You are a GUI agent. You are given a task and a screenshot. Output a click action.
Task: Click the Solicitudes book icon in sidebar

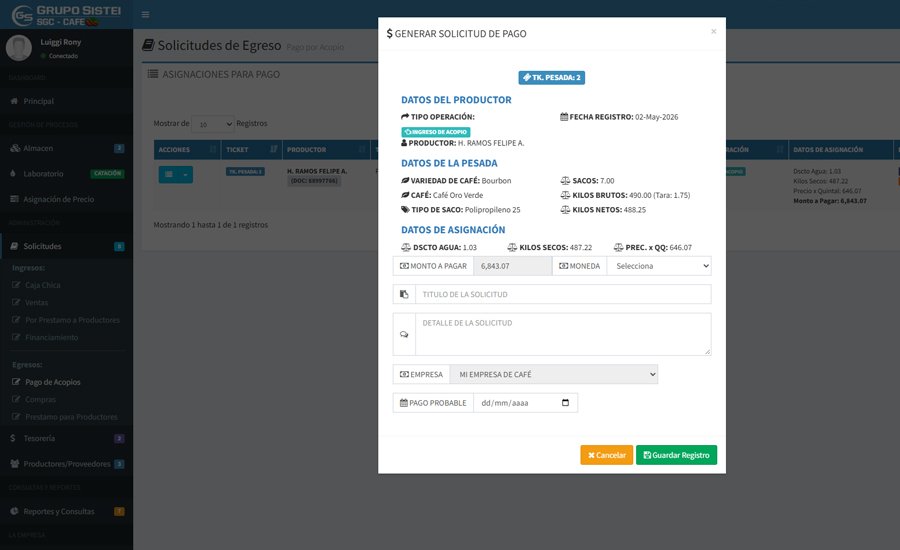[x=14, y=246]
